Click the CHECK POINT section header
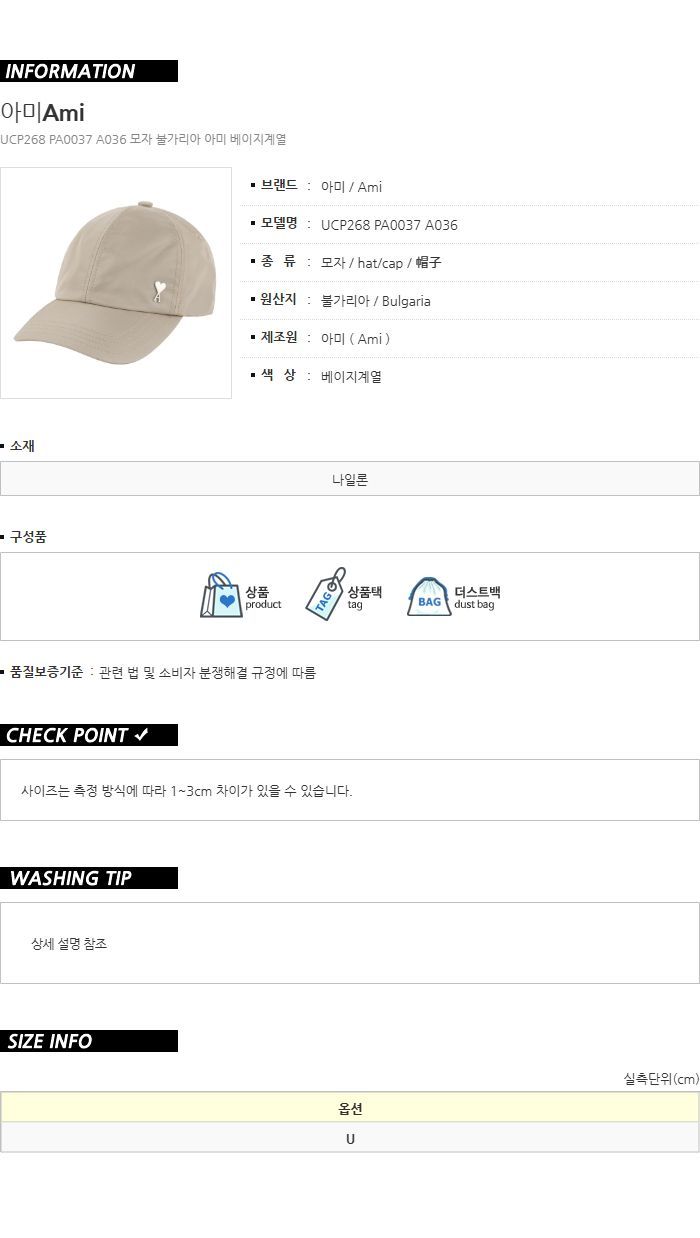This screenshot has width=700, height=1238. [x=89, y=735]
